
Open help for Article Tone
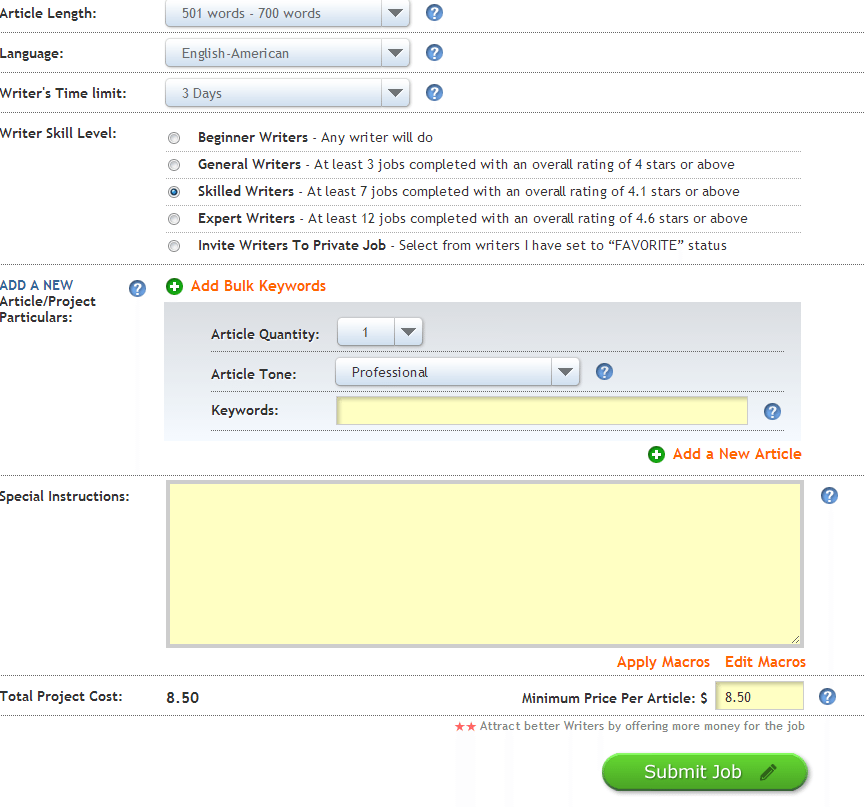point(604,372)
